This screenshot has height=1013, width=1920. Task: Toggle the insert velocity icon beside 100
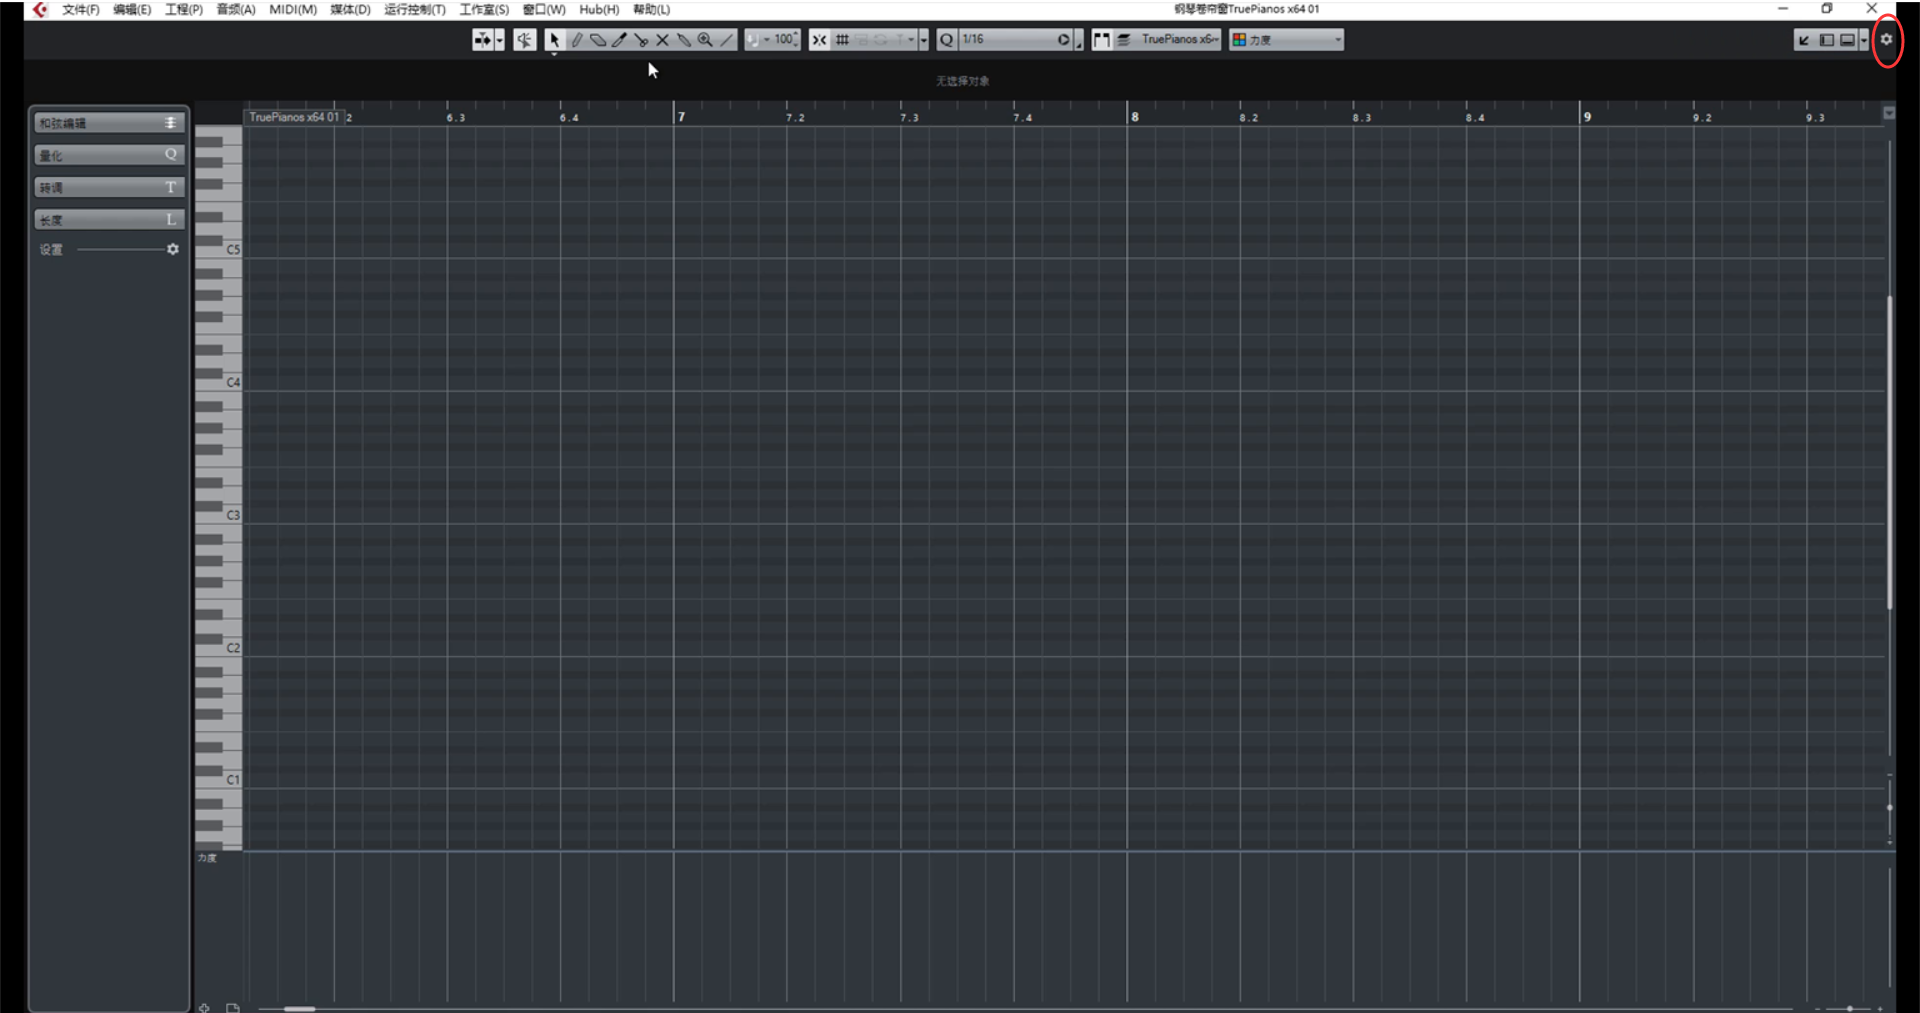[x=753, y=40]
